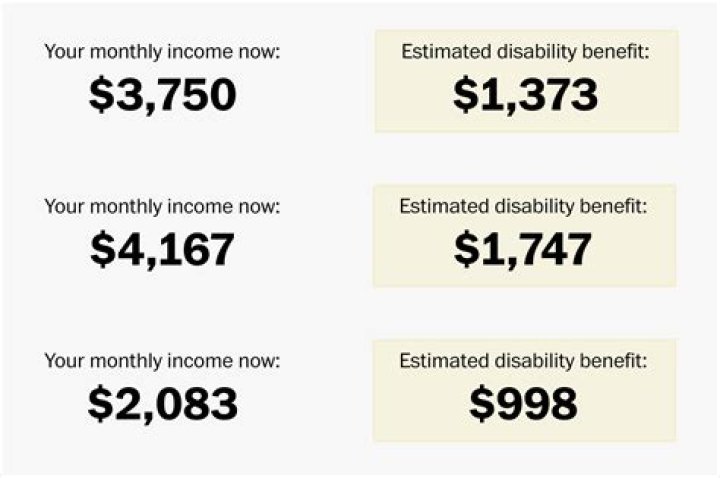Viewport: 720px width, 478px height.
Task: Click the dollar sign in $3,750
Action: tap(101, 95)
